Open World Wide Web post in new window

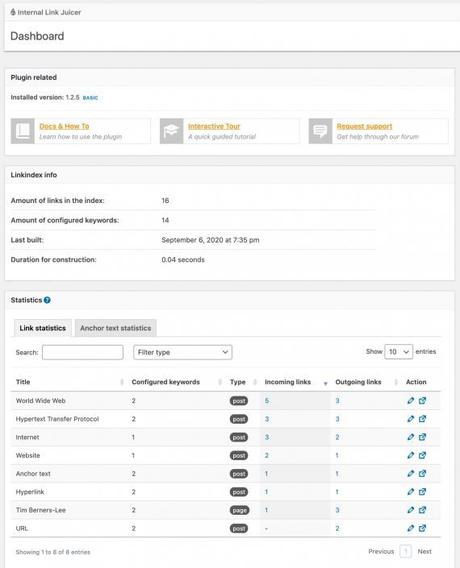[x=422, y=401]
